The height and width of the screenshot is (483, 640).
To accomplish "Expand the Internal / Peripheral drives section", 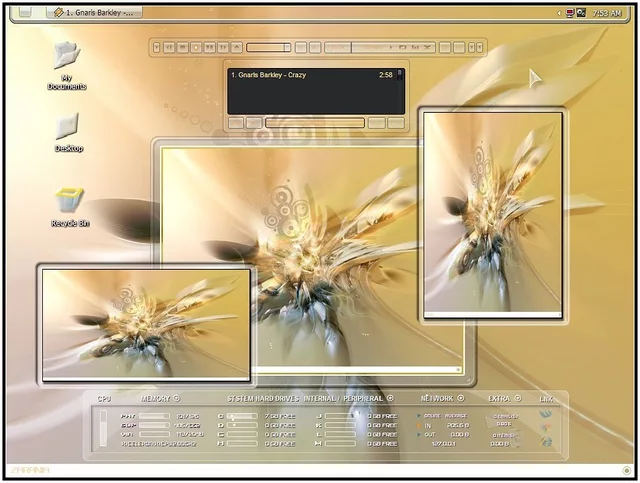I will pos(390,399).
